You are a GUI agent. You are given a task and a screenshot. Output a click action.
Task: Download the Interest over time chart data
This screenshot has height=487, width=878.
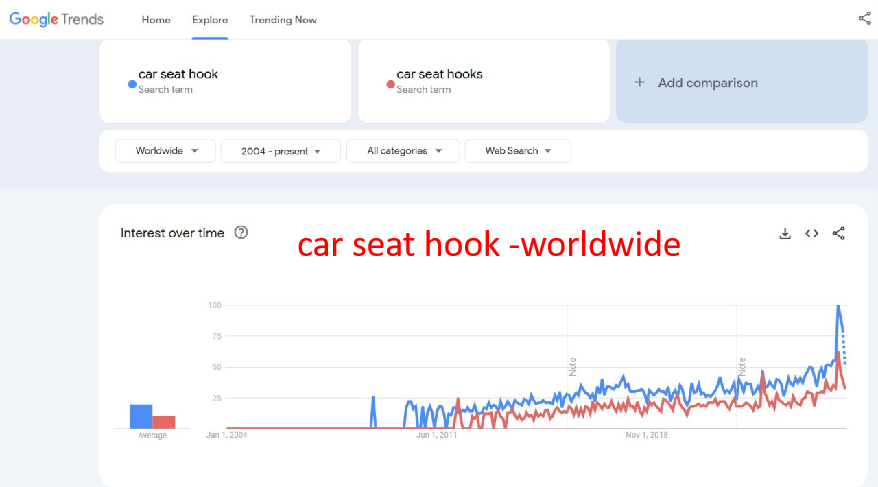(785, 233)
